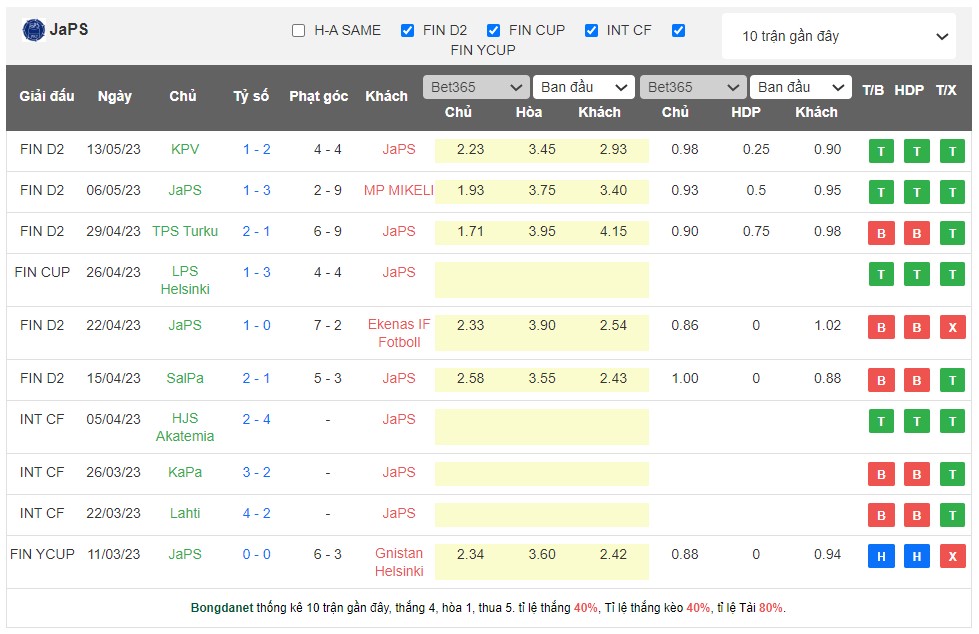Enable the H-A SAME checkbox

[298, 30]
